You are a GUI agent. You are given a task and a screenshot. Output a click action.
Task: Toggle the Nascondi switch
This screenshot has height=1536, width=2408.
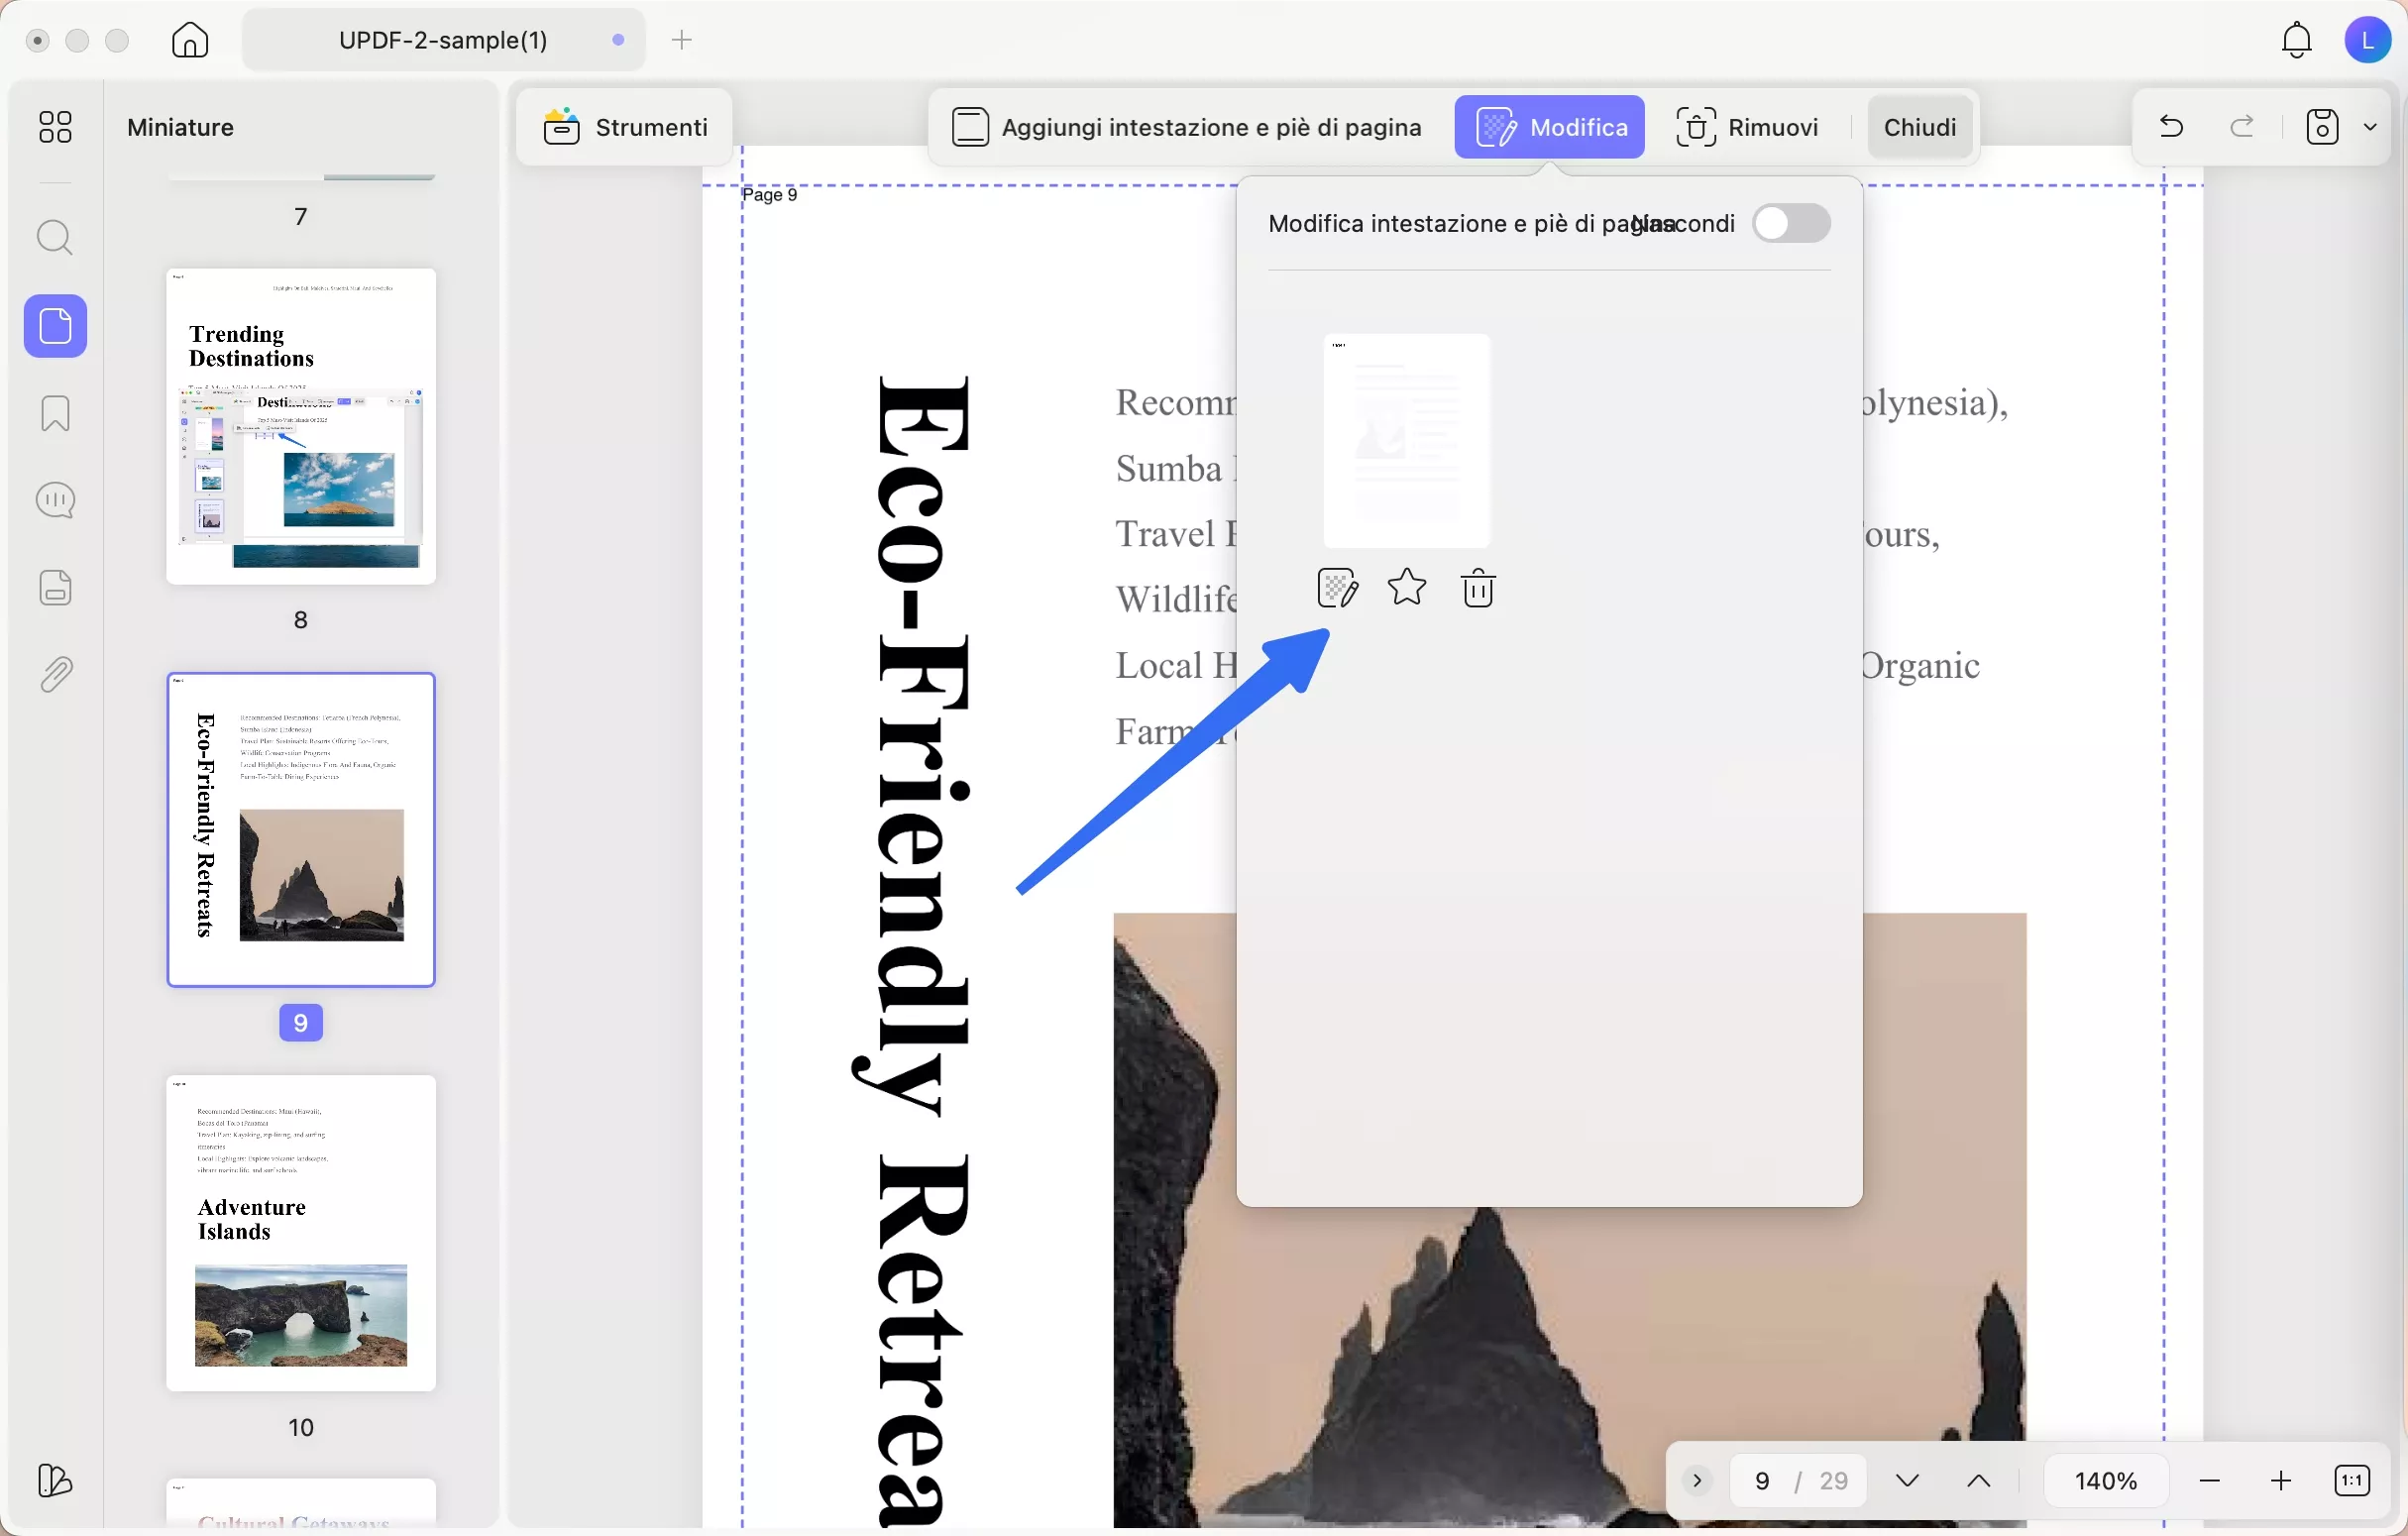[1791, 223]
